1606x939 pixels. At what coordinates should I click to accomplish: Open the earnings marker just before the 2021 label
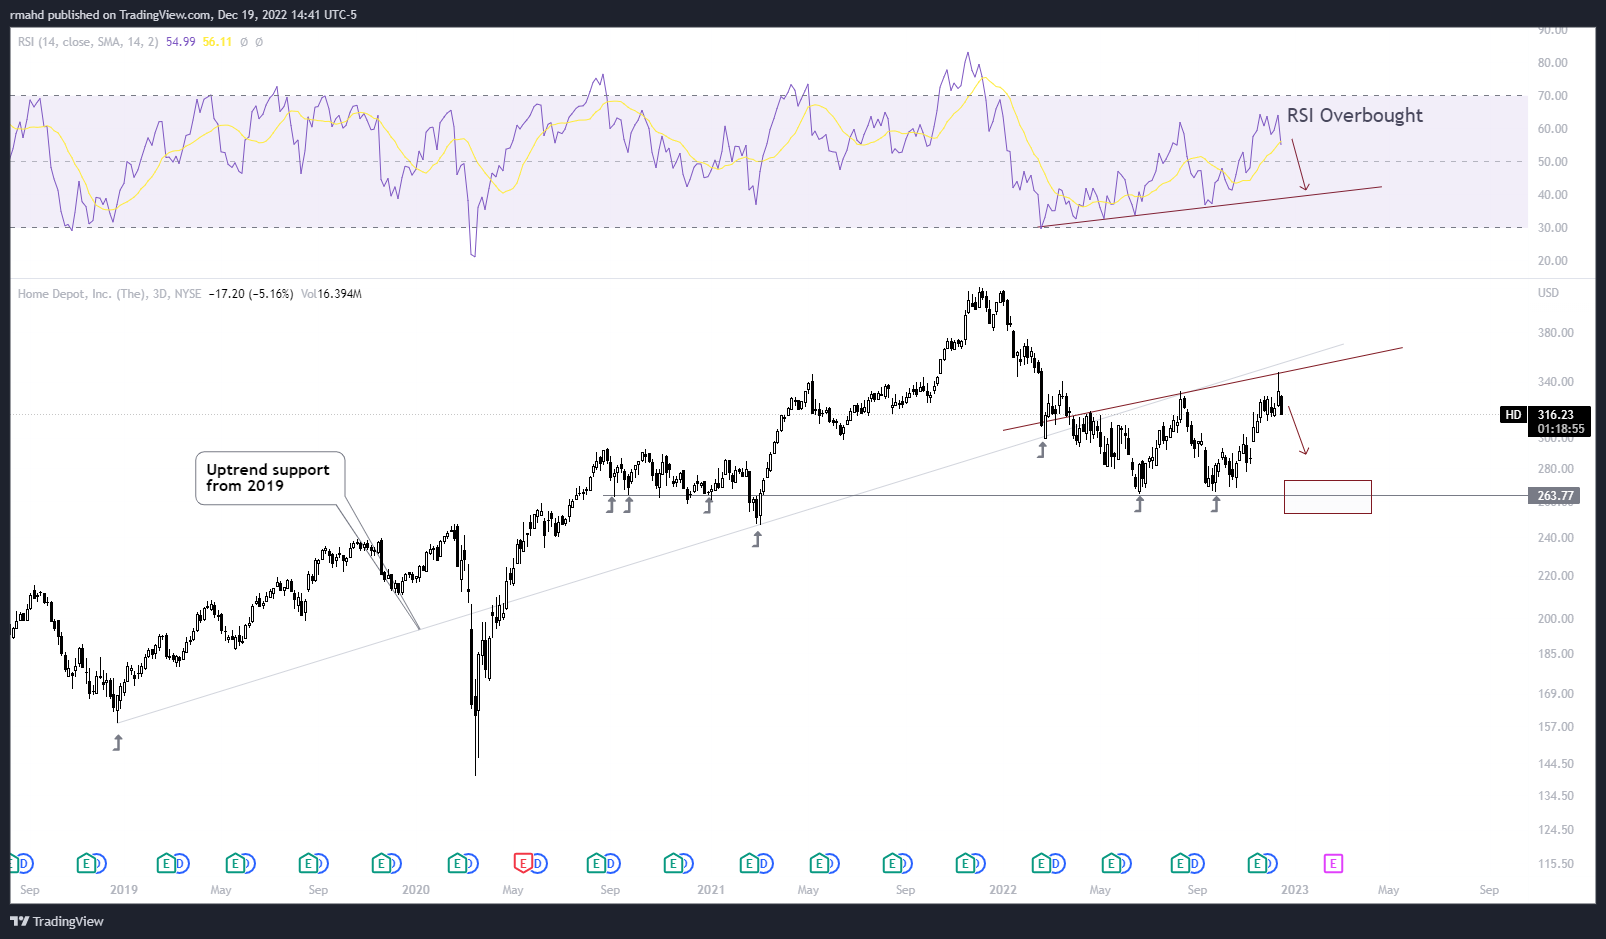673,863
